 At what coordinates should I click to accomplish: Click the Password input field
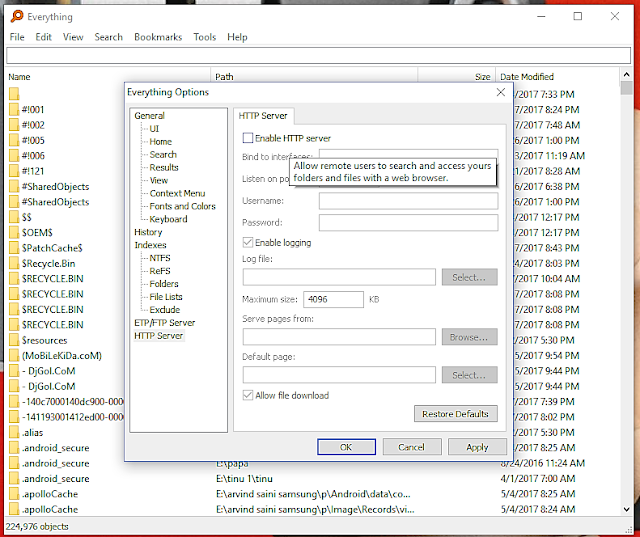point(408,222)
